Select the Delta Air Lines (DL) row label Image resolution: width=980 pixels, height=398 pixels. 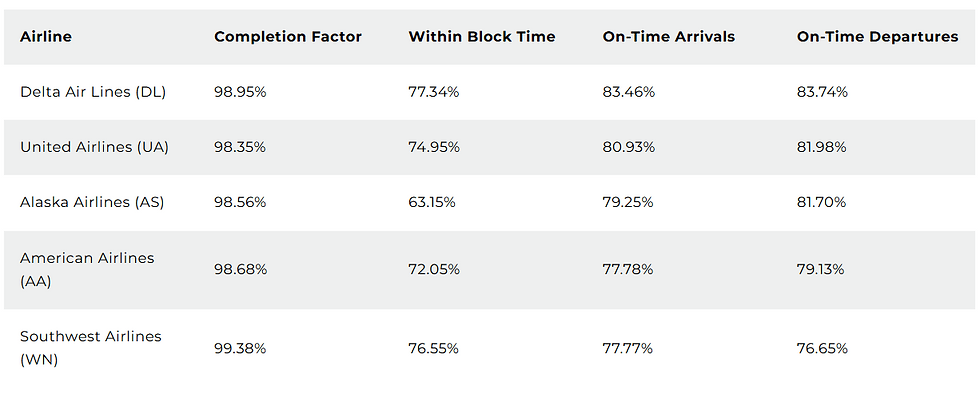click(x=93, y=92)
